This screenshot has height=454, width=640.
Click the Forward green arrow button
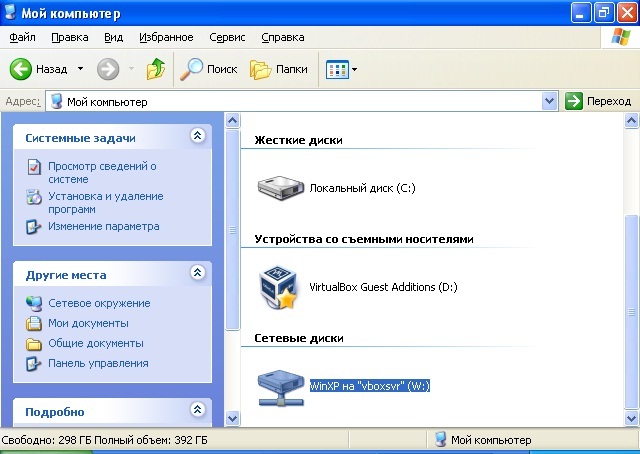coord(108,70)
